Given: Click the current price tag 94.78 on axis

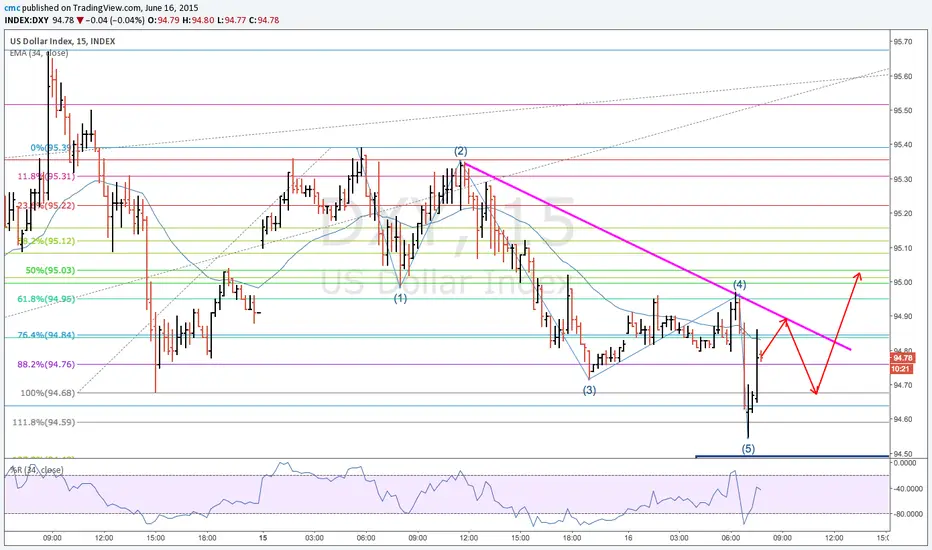Looking at the screenshot, I should pyautogui.click(x=902, y=358).
